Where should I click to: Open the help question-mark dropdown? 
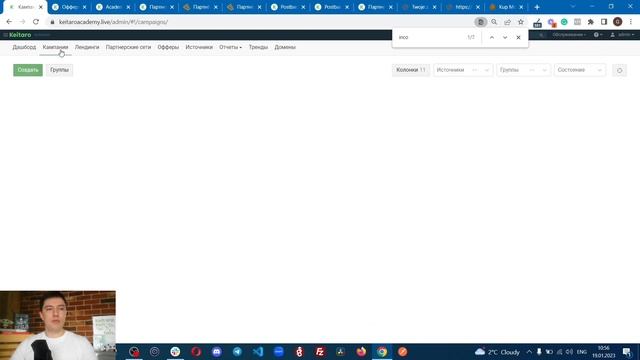click(598, 35)
